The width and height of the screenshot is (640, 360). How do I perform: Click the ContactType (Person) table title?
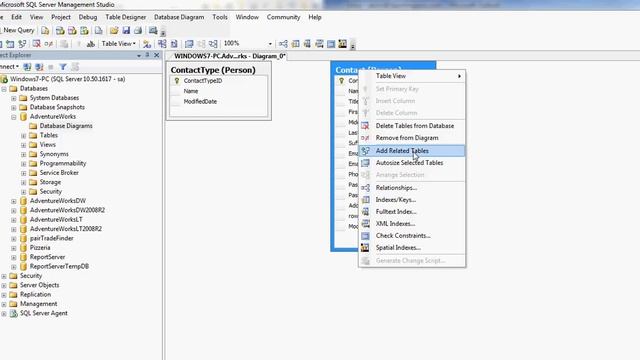213,70
